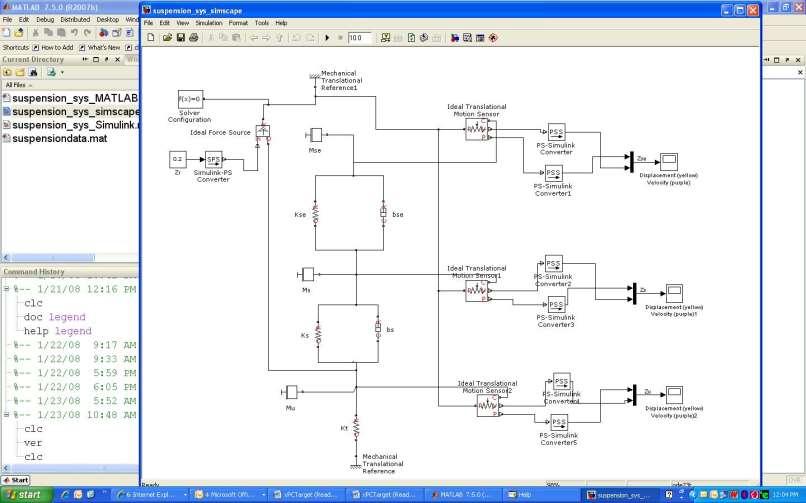Open Format menu in Simulink window
The height and width of the screenshot is (503, 806).
239,23
